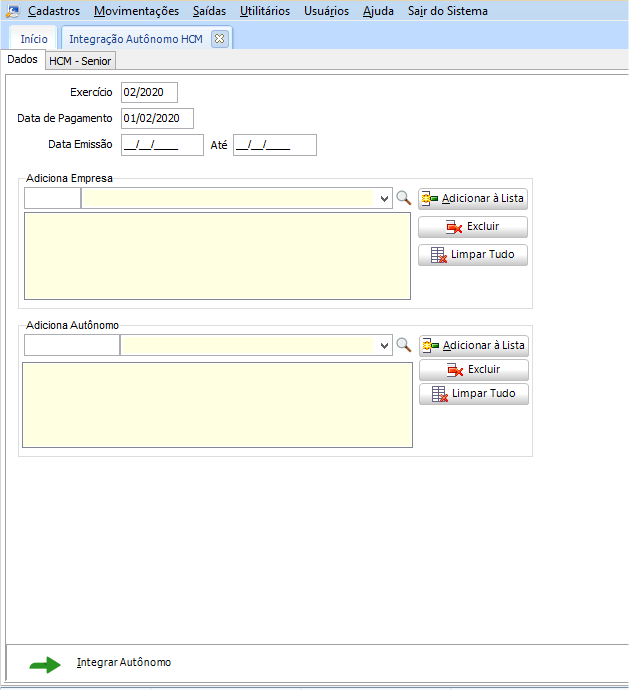
Task: Expand the Adiciona Empresa dropdown
Action: click(384, 198)
